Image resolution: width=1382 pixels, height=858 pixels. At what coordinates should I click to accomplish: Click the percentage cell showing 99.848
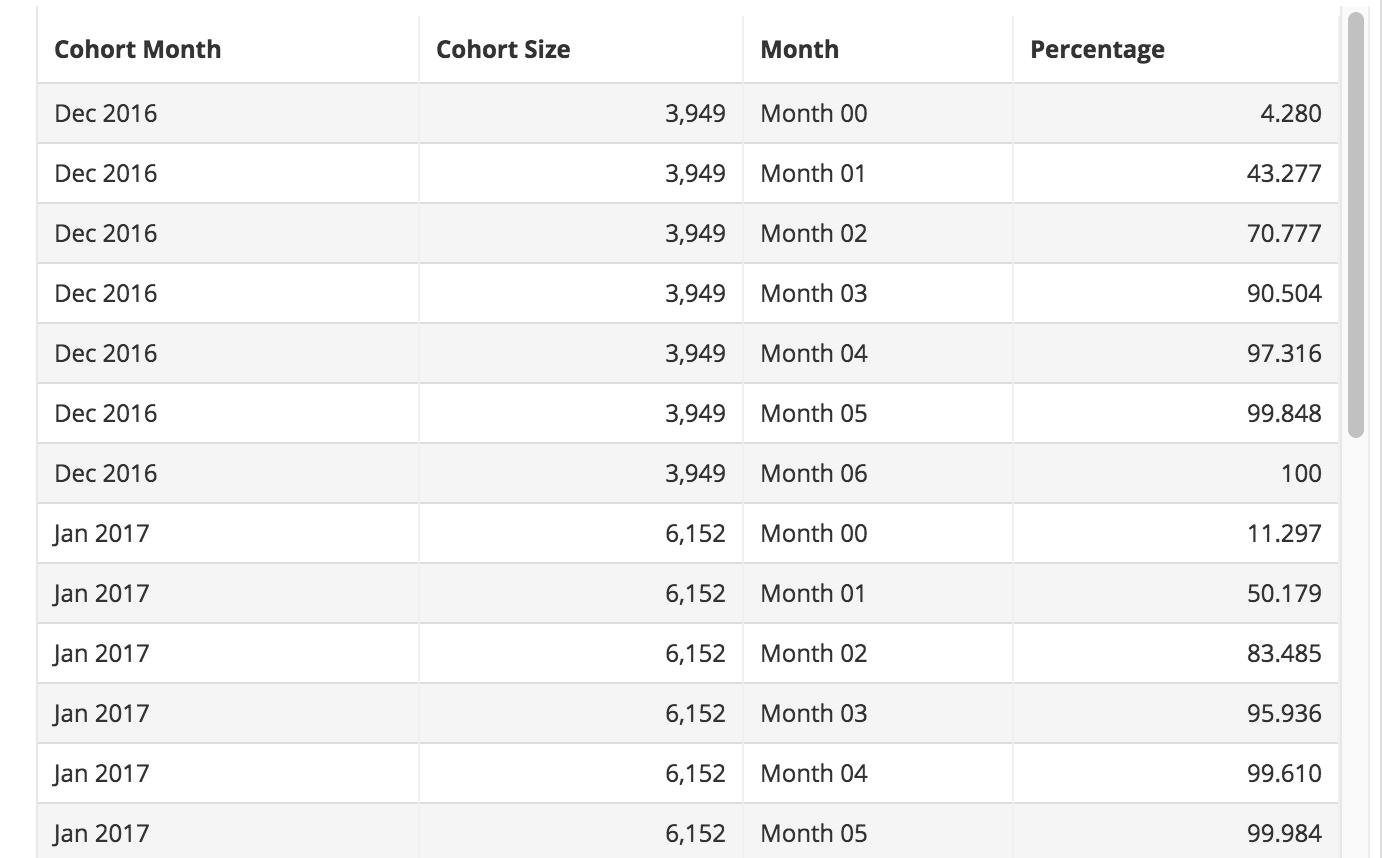click(x=1284, y=414)
